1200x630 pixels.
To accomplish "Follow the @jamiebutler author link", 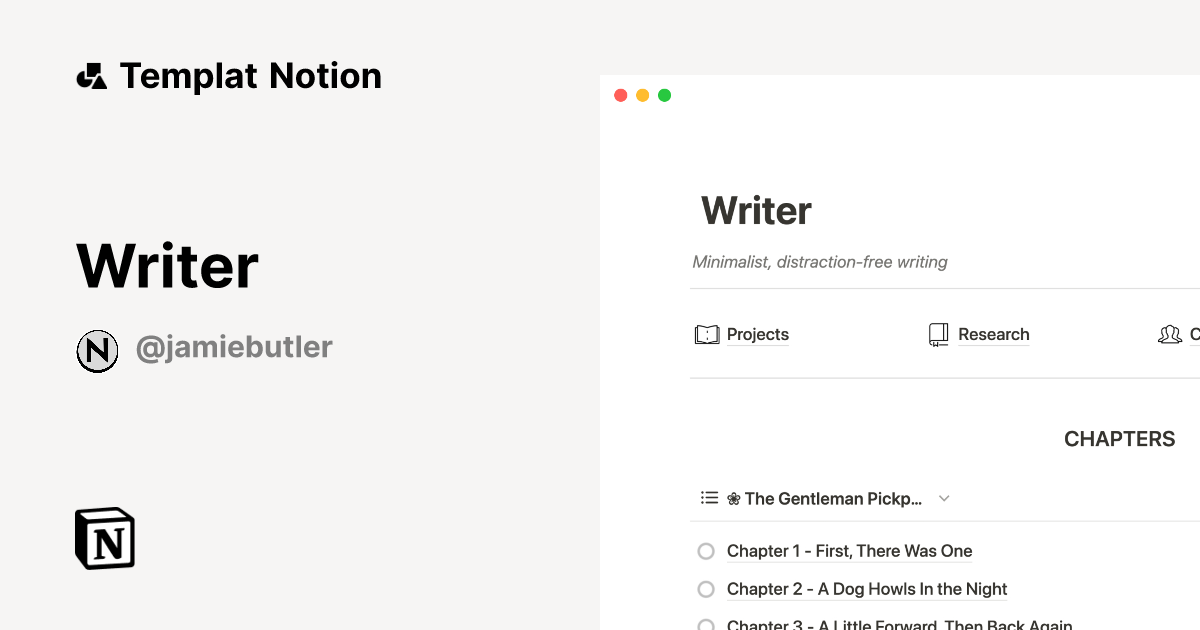I will coord(234,346).
